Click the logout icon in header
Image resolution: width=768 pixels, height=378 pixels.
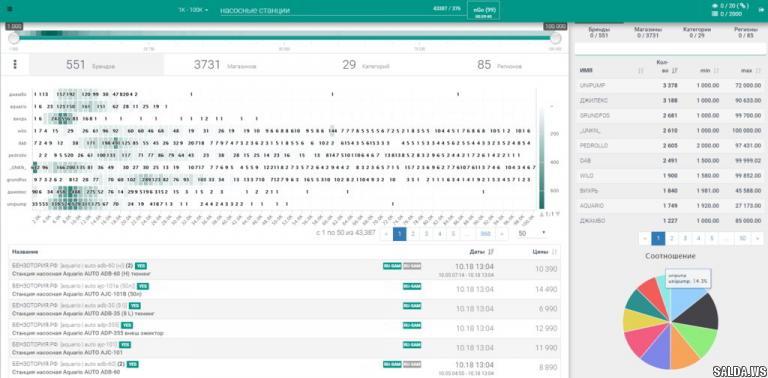(762, 9)
